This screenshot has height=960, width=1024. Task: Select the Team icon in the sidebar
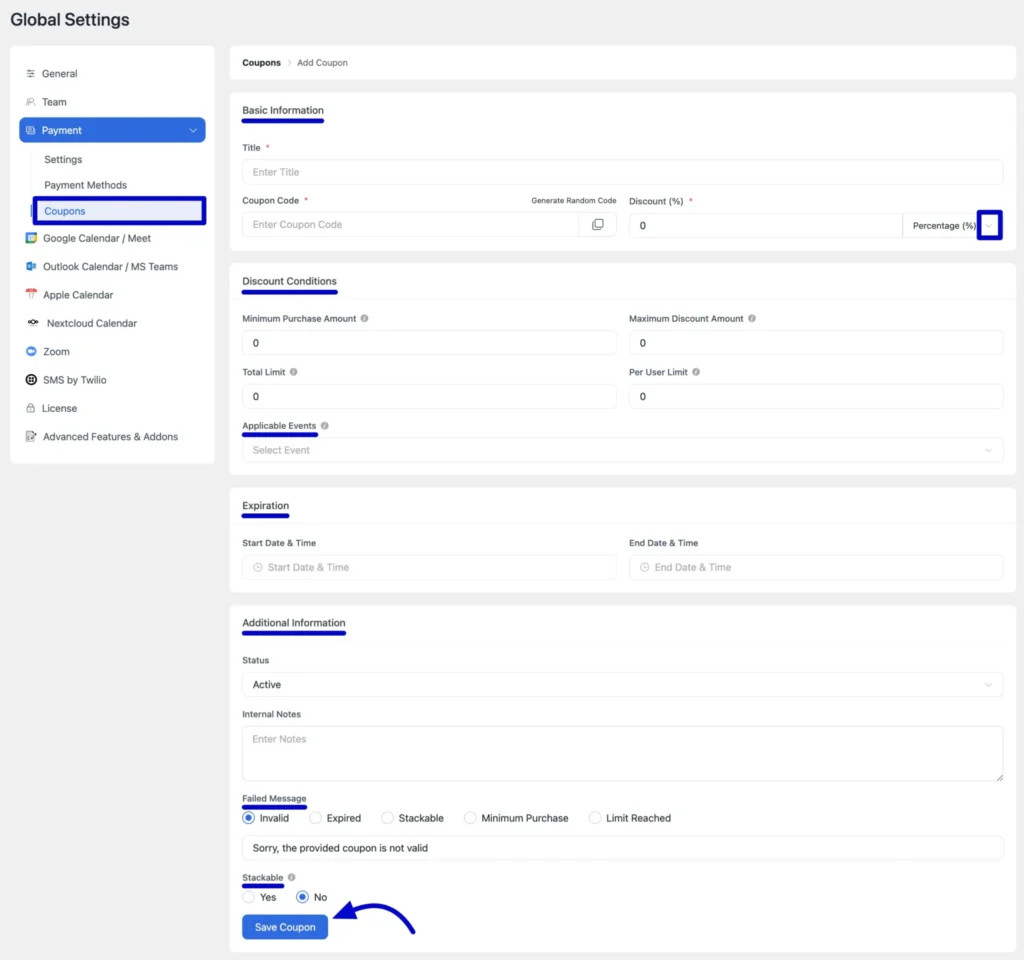(x=33, y=101)
